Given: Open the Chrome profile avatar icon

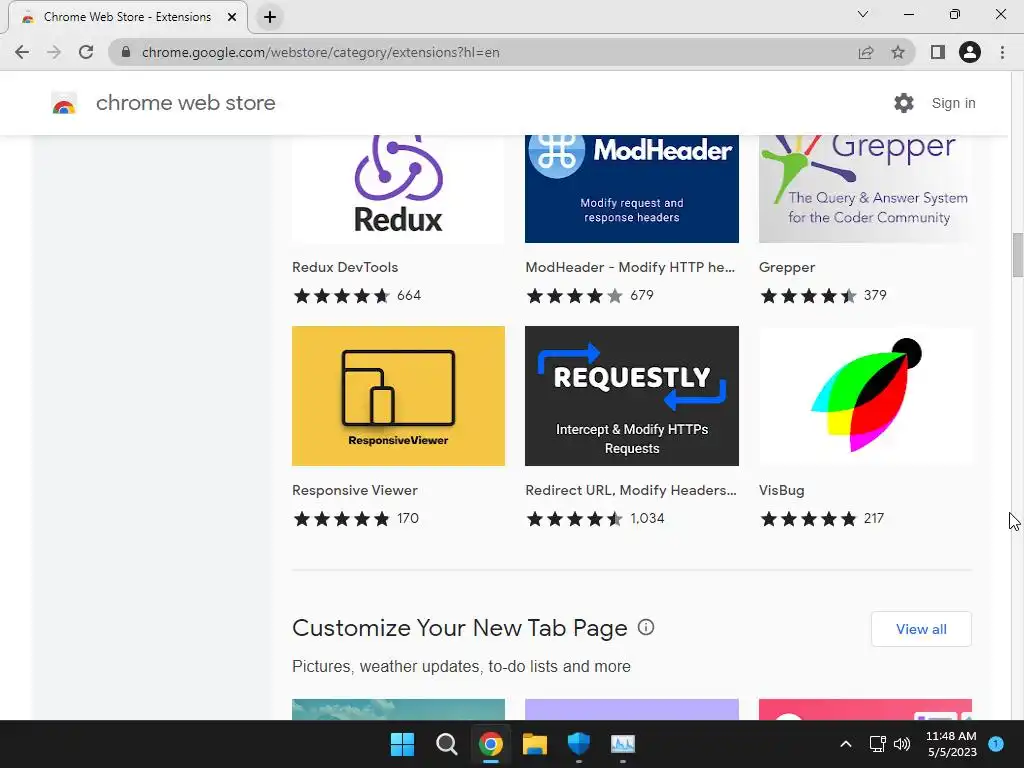Looking at the screenshot, I should [970, 52].
